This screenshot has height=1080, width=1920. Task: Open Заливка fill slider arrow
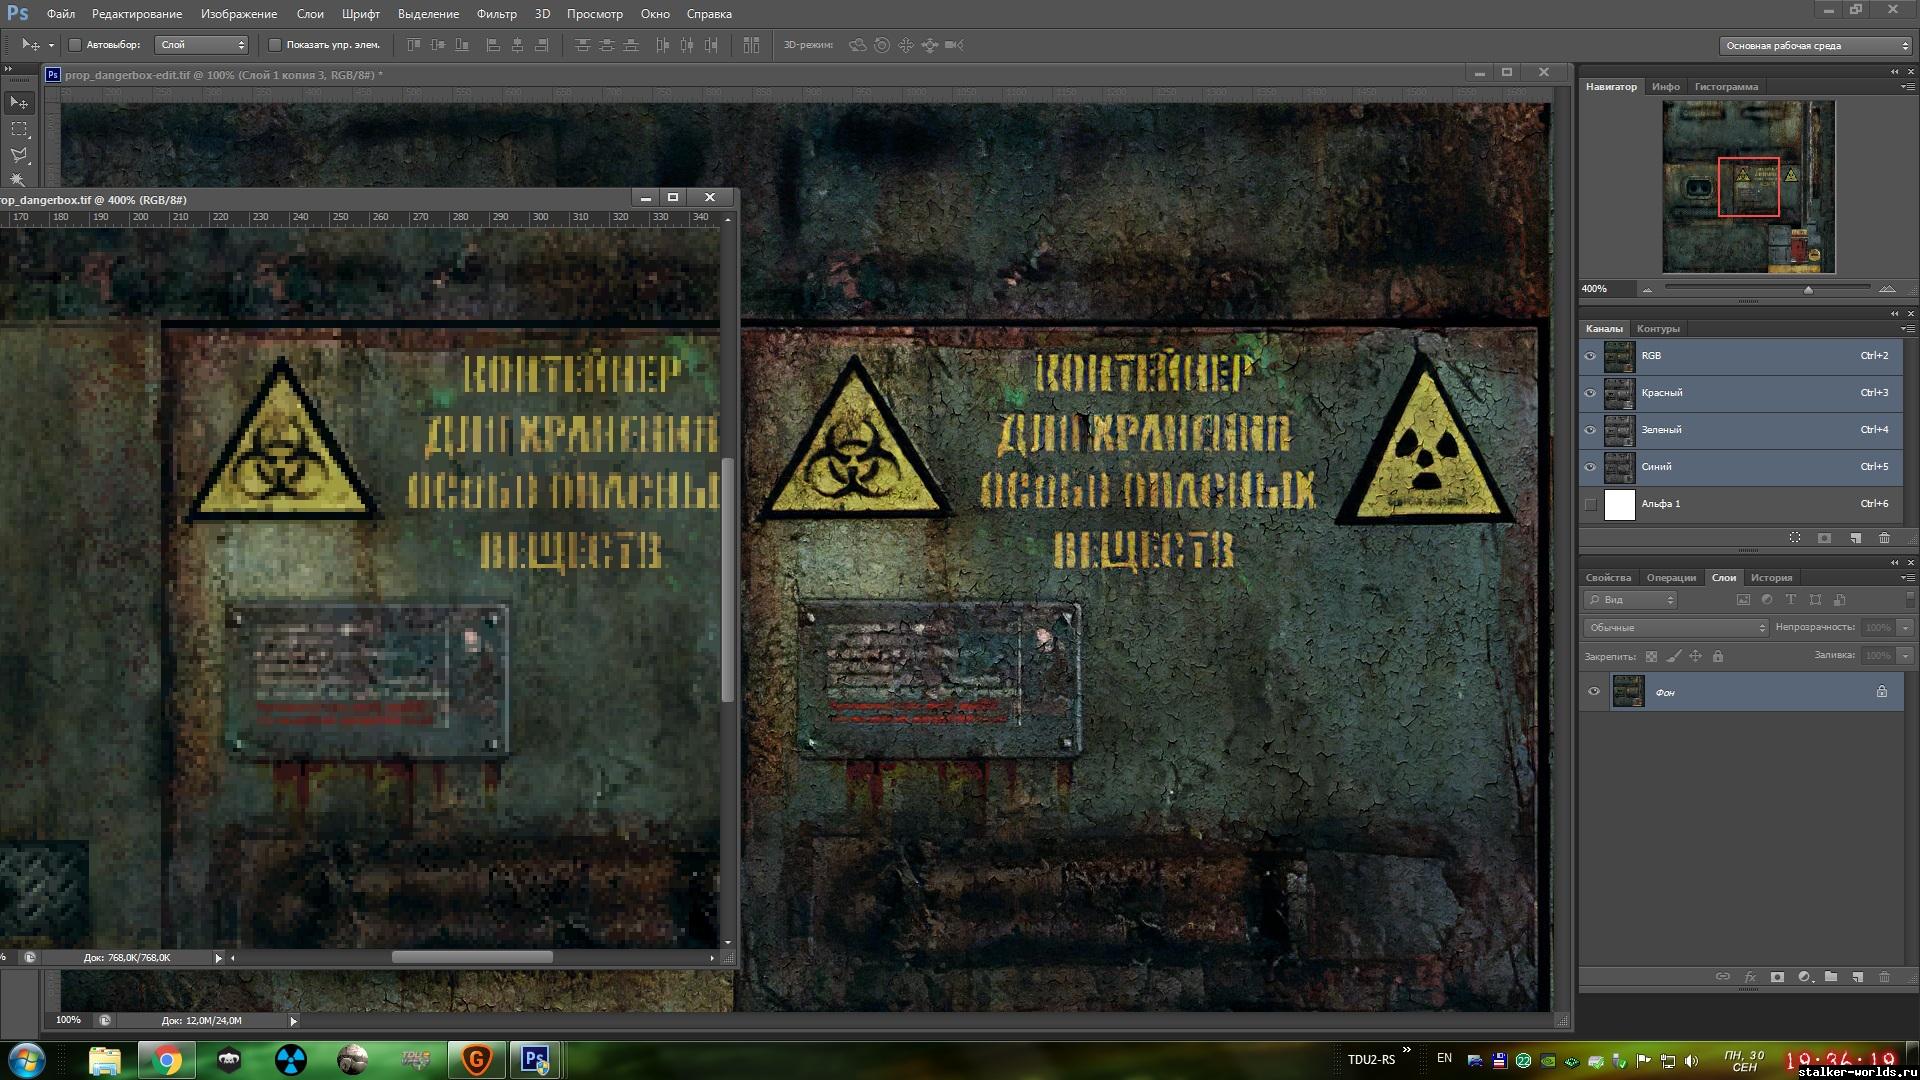click(x=1905, y=656)
